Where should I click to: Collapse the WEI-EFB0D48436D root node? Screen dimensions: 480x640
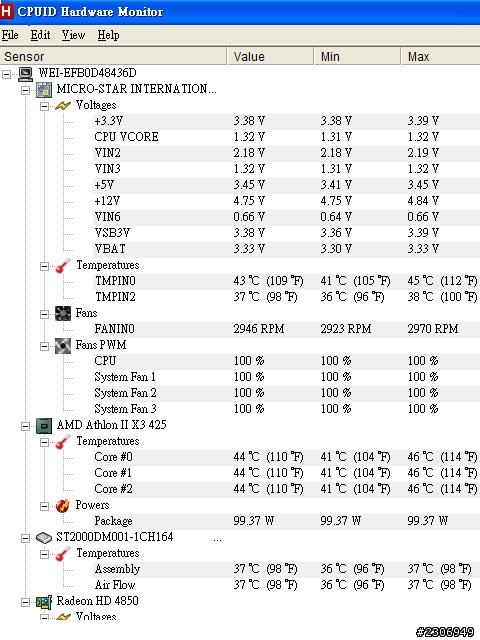pyautogui.click(x=7, y=74)
